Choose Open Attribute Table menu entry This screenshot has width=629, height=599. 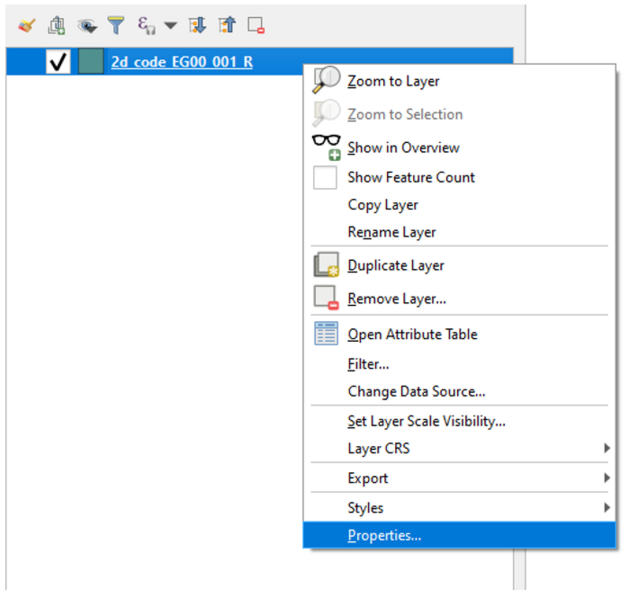click(412, 335)
